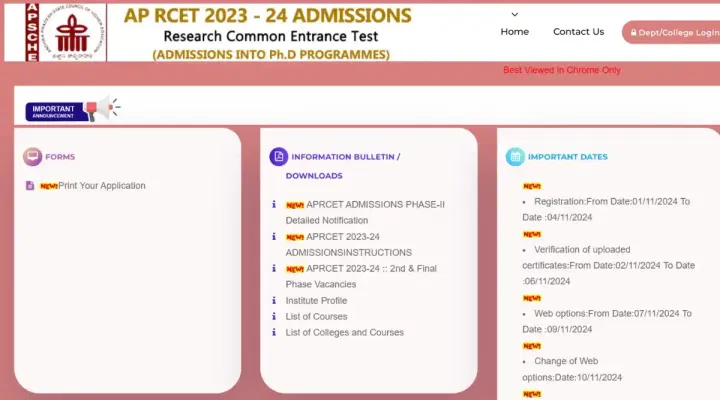This screenshot has height=400, width=720.
Task: Click the info icon beside Institute Profile
Action: pyautogui.click(x=274, y=300)
